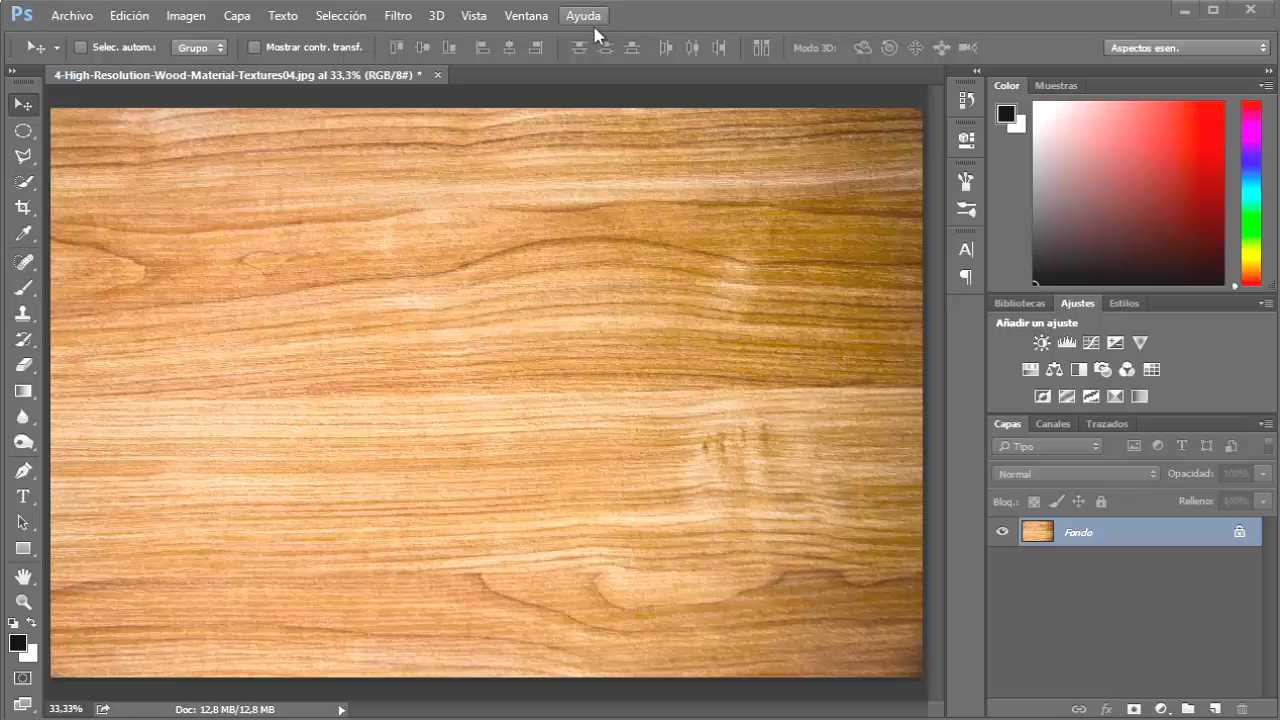Select the Gradient tool
The height and width of the screenshot is (720, 1280).
coord(23,392)
